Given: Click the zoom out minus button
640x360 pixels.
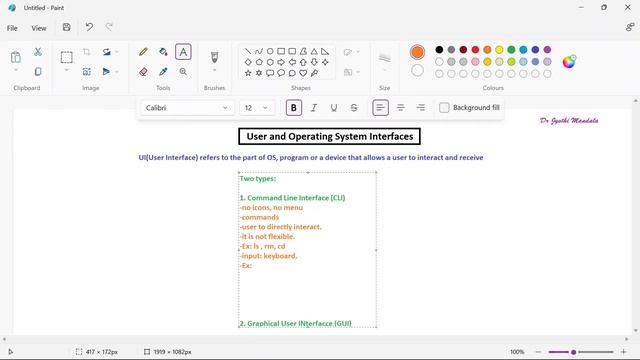Looking at the screenshot, I should coord(538,352).
